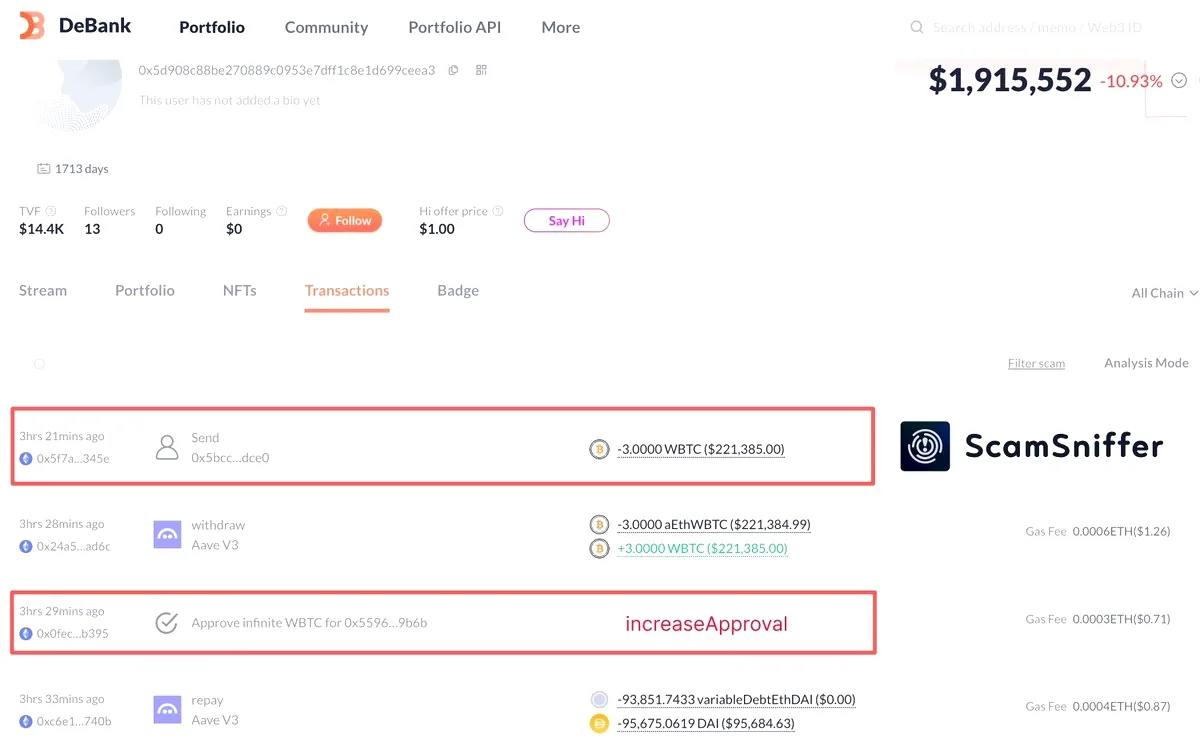Screen dimensions: 1200x738
Task: Select the Transactions tab
Action: pyautogui.click(x=347, y=290)
